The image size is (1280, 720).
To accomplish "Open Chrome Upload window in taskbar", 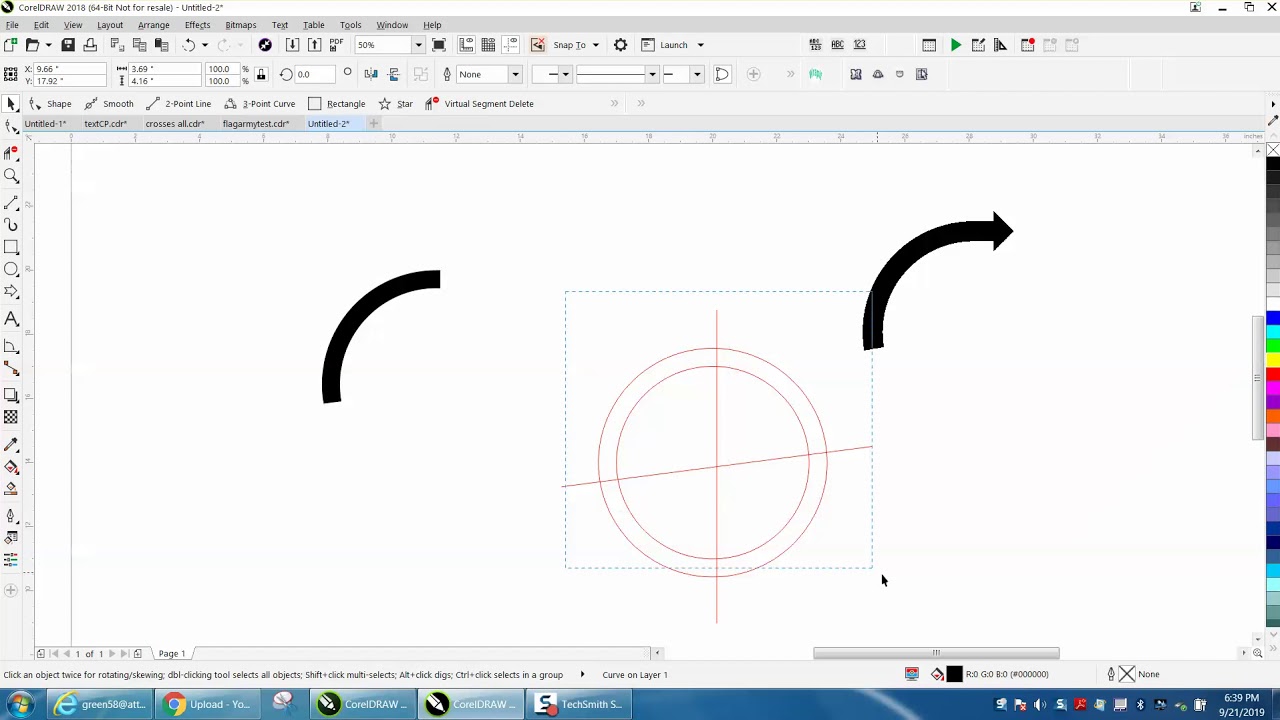I will (x=209, y=704).
